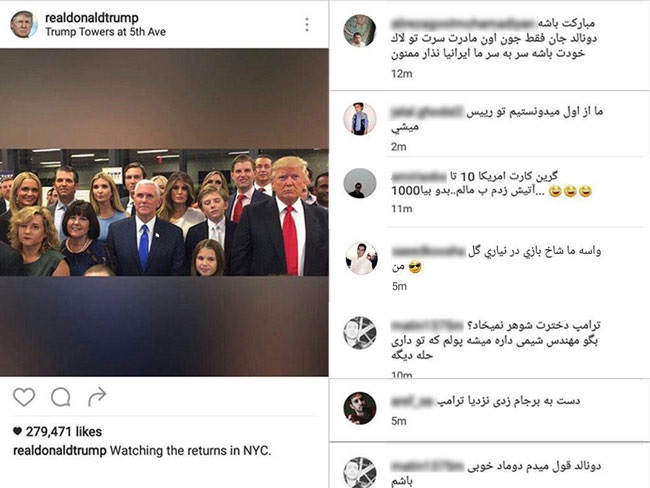The height and width of the screenshot is (488, 650).
Task: Open the three-dot post options menu
Action: pos(307,25)
